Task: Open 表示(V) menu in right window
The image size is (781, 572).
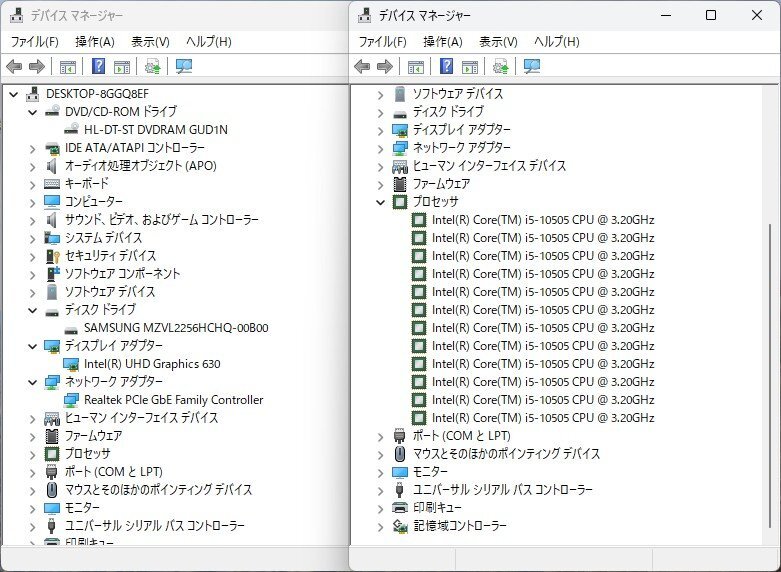Action: tap(499, 42)
